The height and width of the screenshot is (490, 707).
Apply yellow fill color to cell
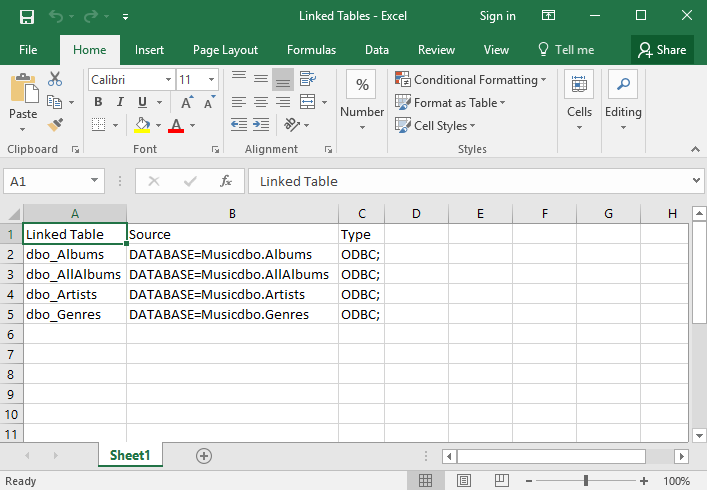click(142, 125)
